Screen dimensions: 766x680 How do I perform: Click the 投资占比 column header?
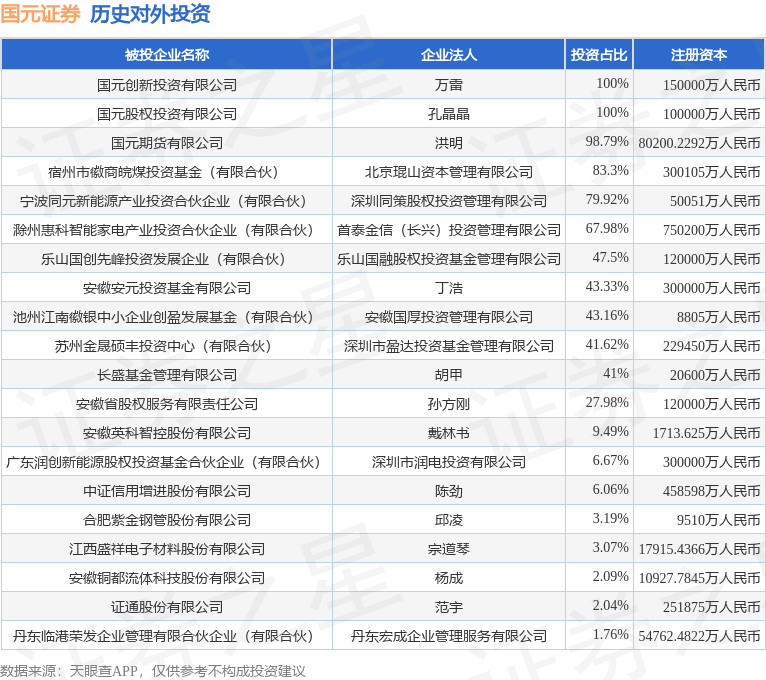(x=599, y=54)
